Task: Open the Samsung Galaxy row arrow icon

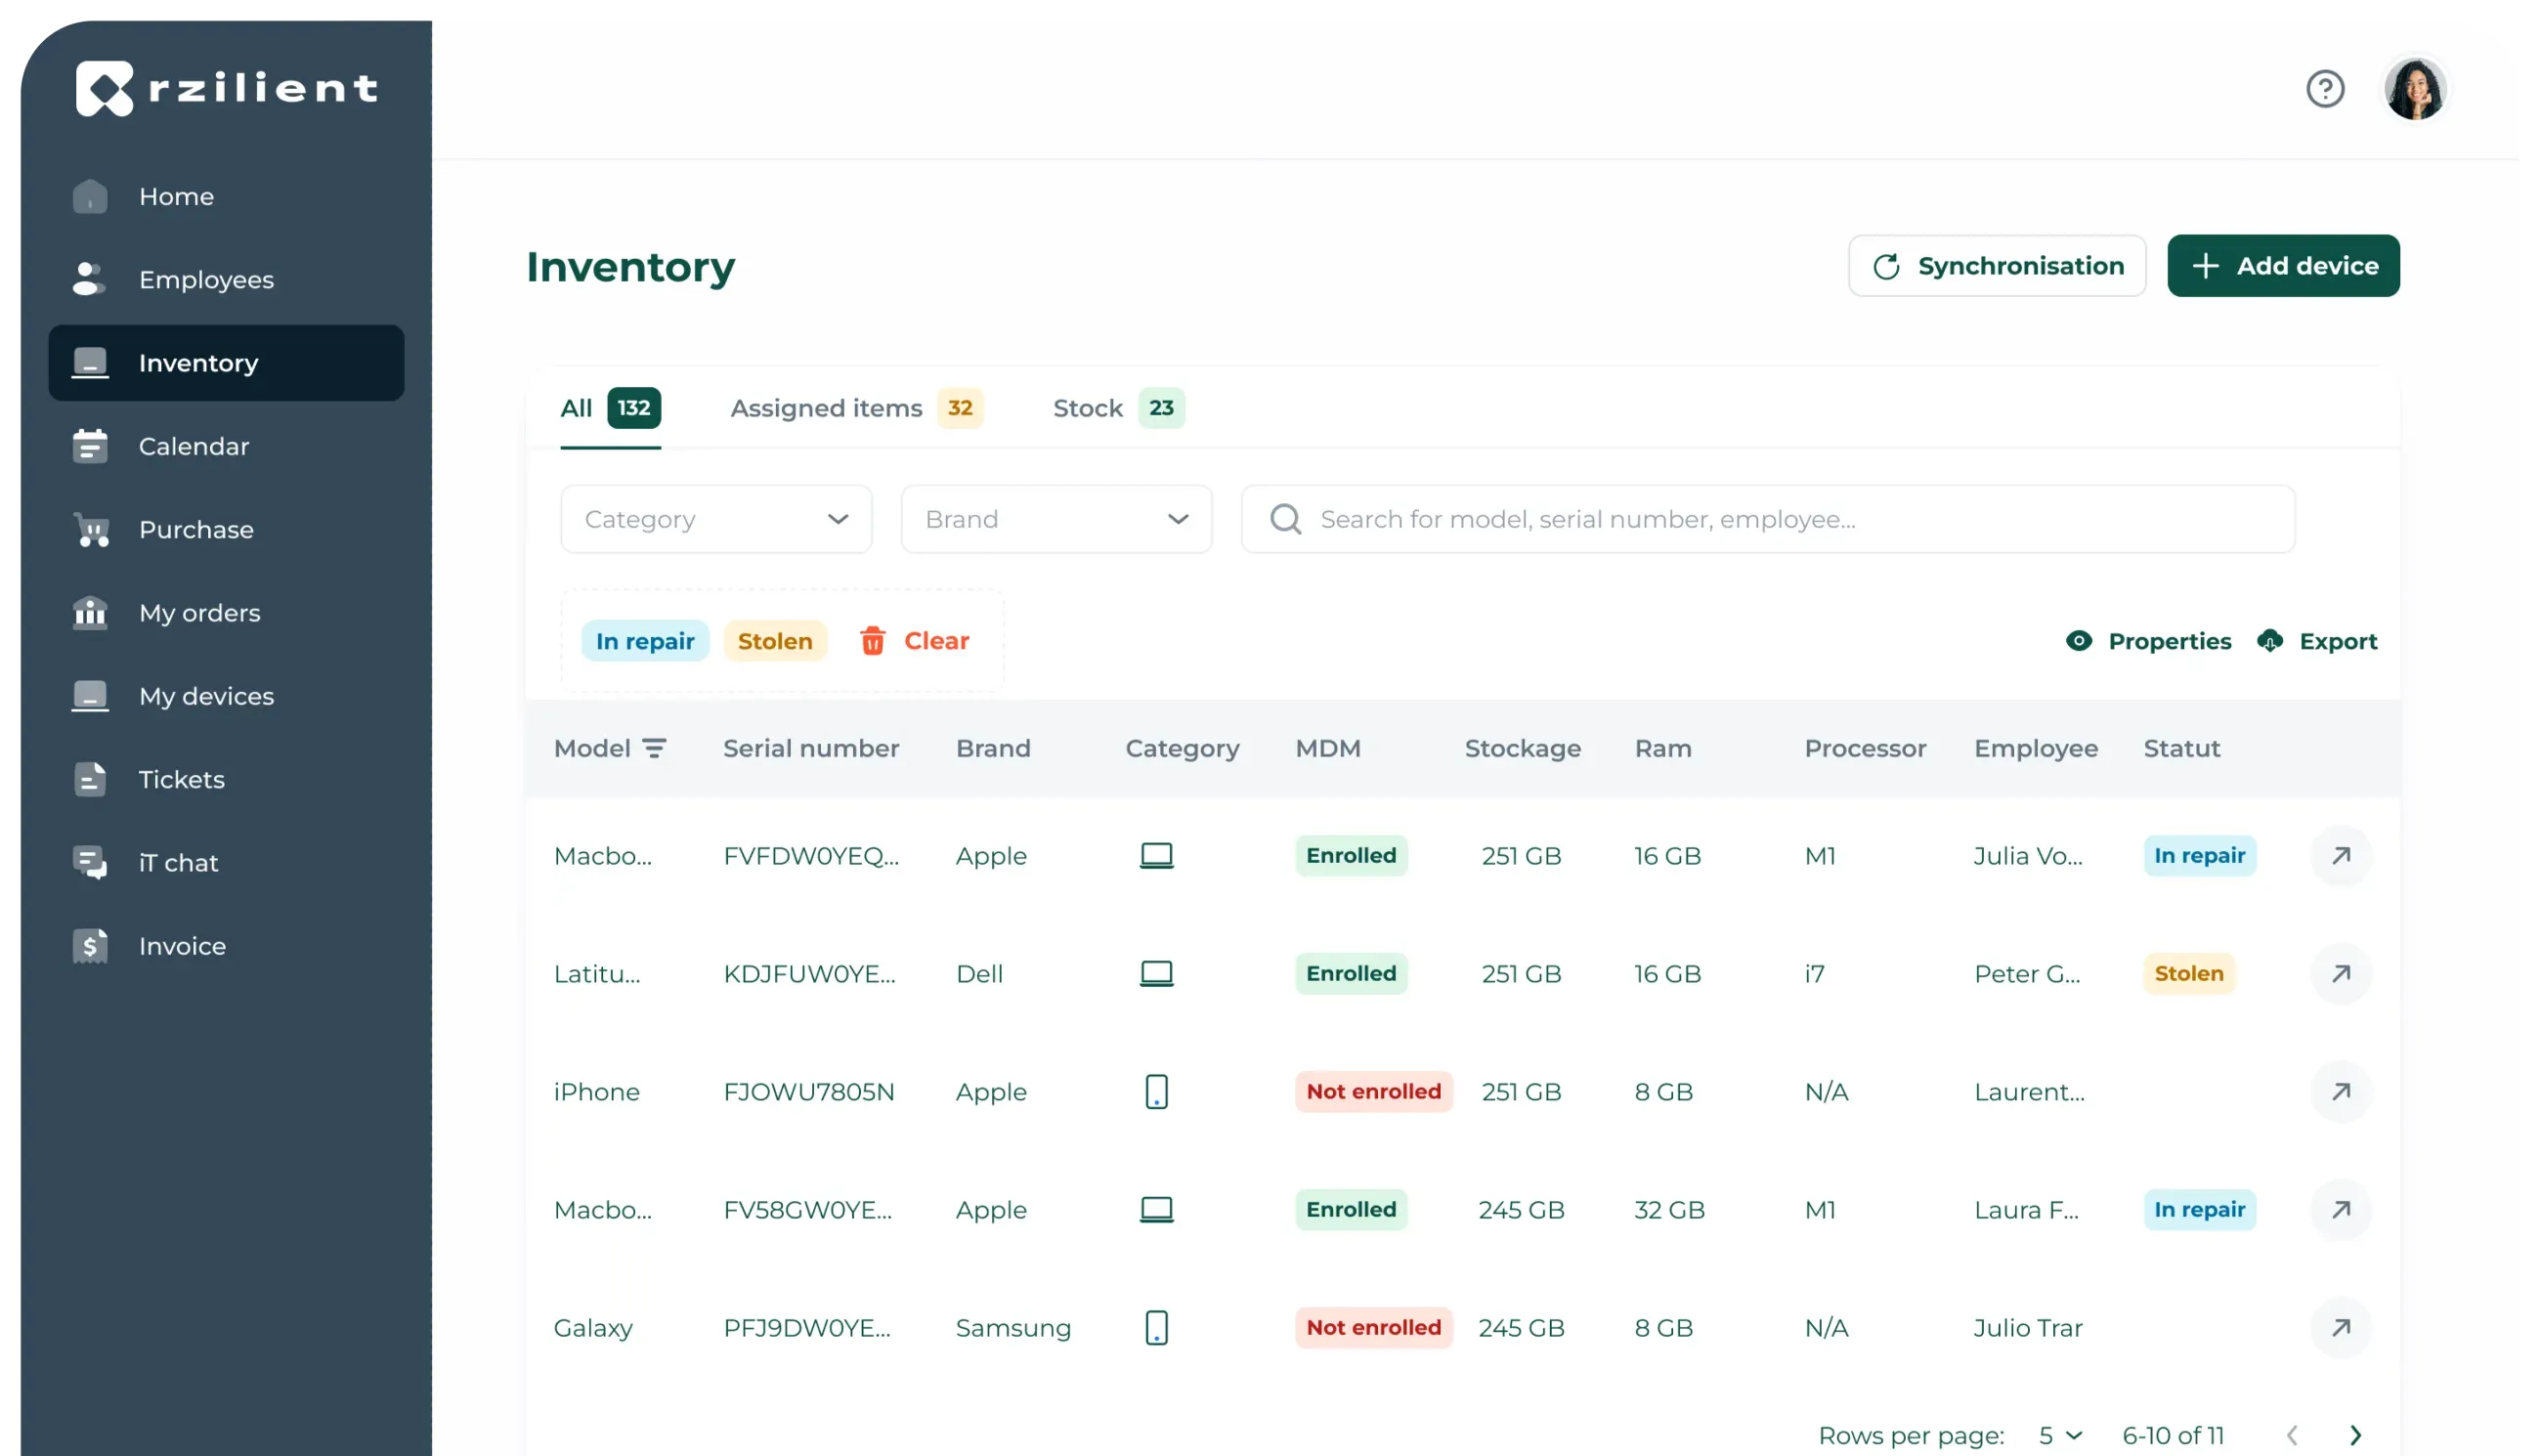Action: tap(2340, 1328)
